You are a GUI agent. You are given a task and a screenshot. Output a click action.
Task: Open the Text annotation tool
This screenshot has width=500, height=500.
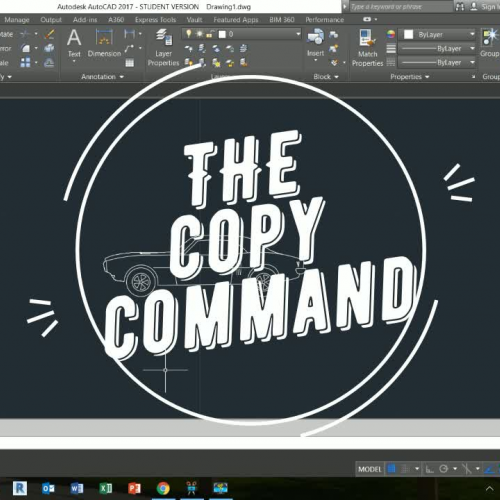tap(74, 42)
